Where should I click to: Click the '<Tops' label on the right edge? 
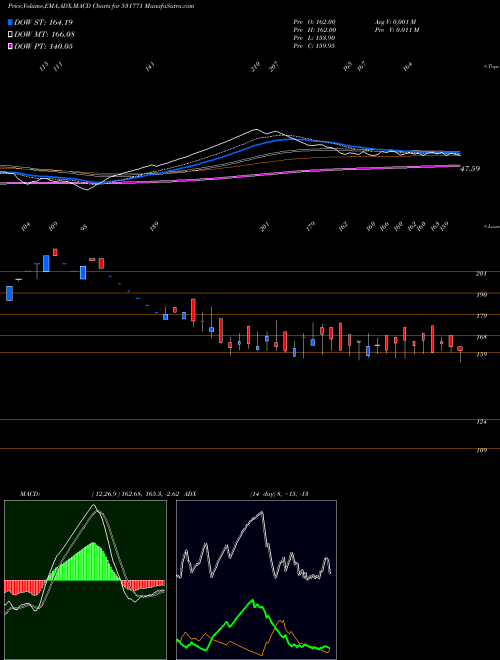pyautogui.click(x=491, y=67)
